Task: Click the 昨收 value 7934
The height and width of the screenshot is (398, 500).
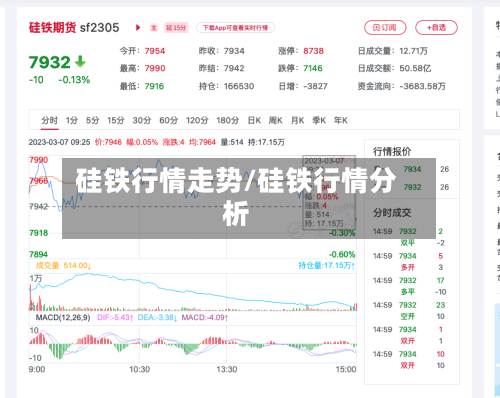Action: (x=234, y=51)
